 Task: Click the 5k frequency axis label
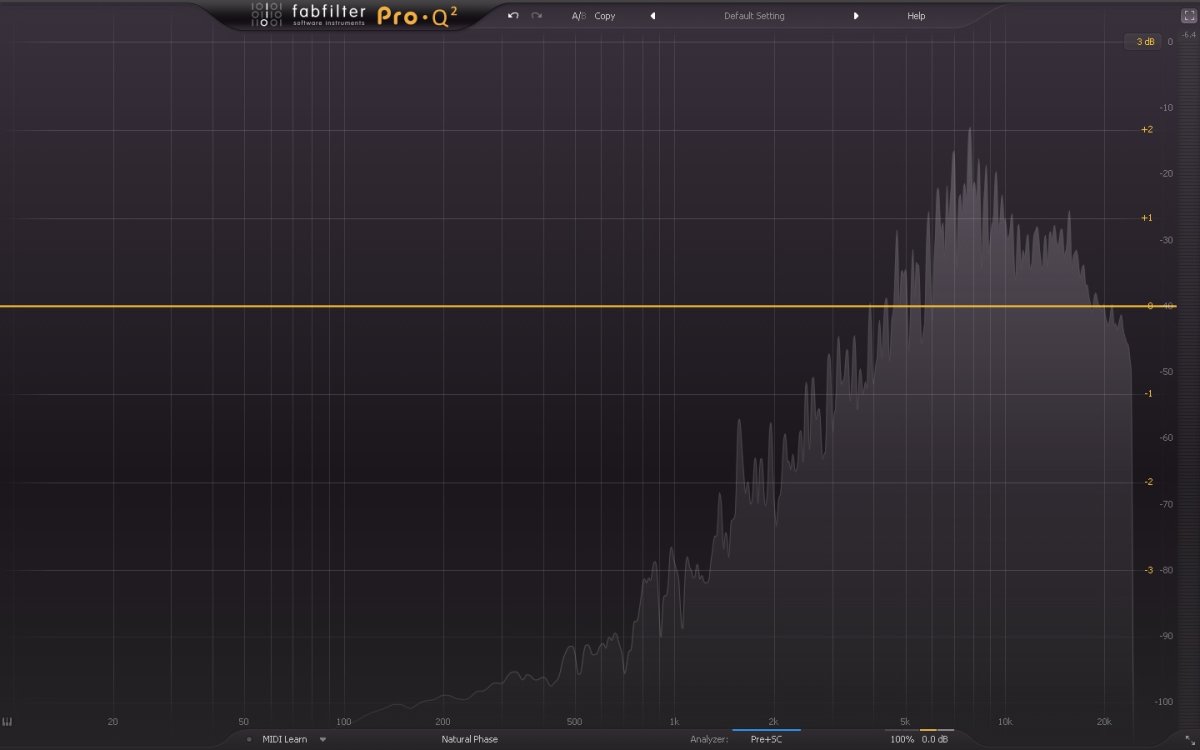[x=905, y=722]
